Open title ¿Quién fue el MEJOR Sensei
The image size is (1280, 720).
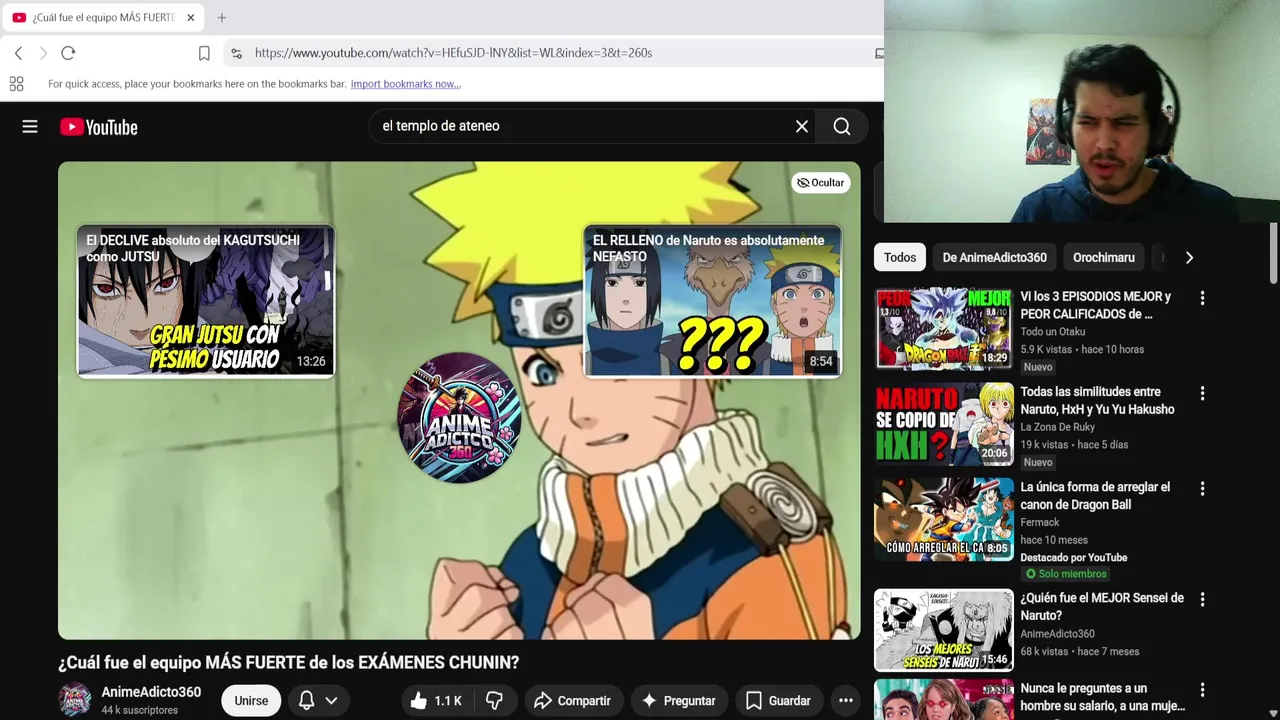point(1102,606)
